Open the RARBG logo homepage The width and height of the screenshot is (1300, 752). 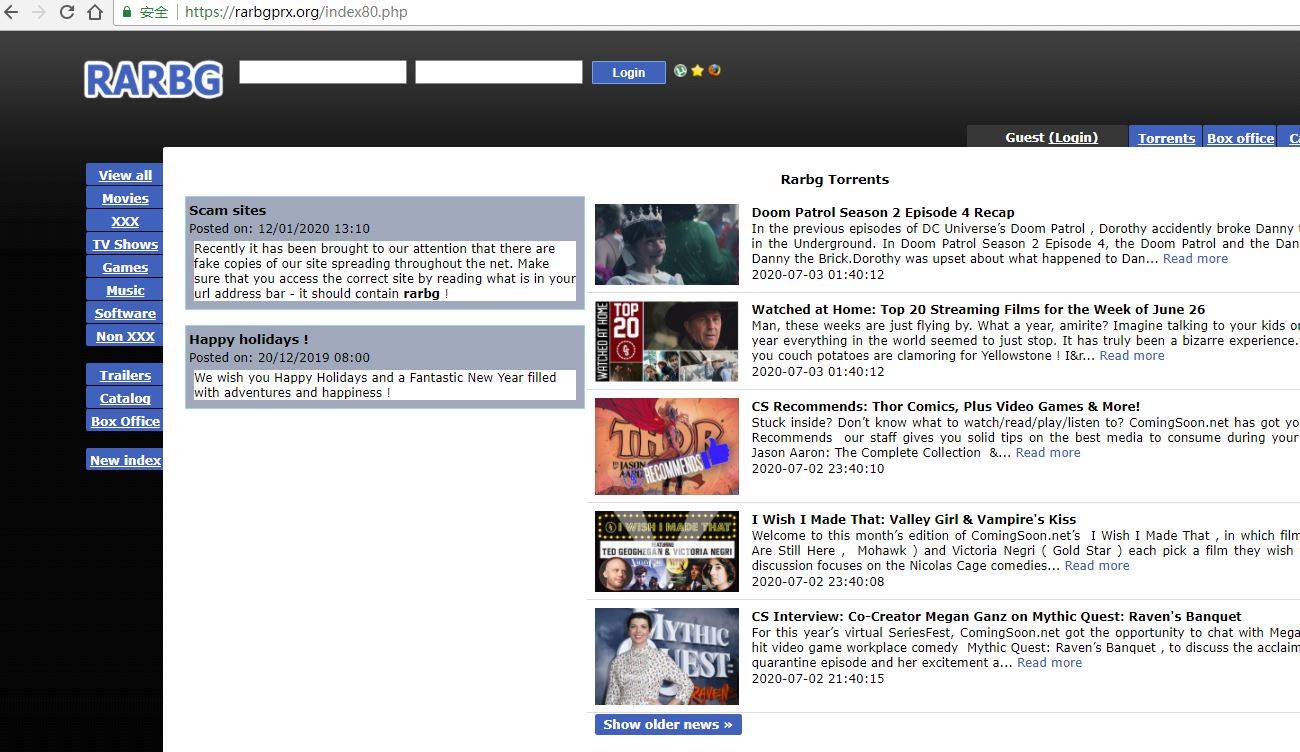(153, 79)
